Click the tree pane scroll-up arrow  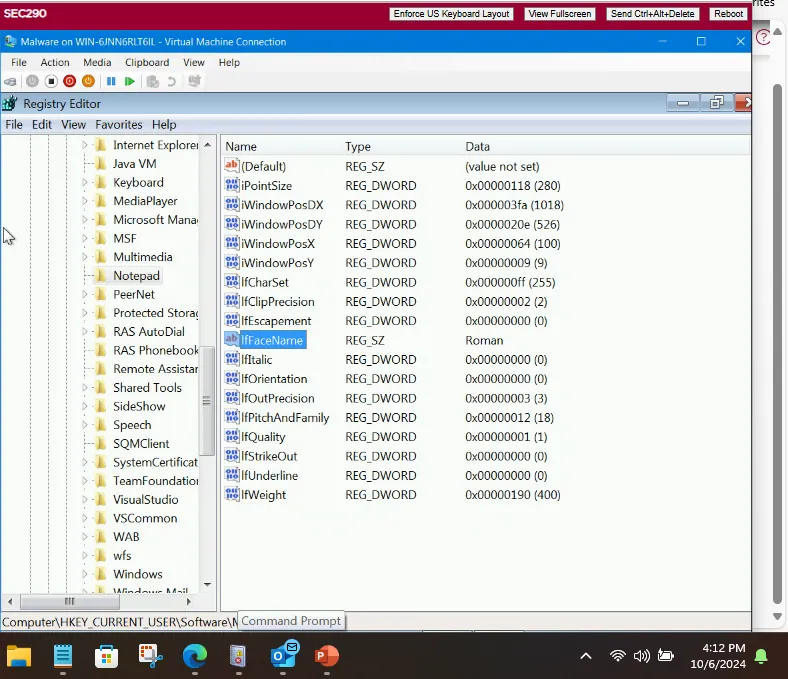tap(208, 145)
